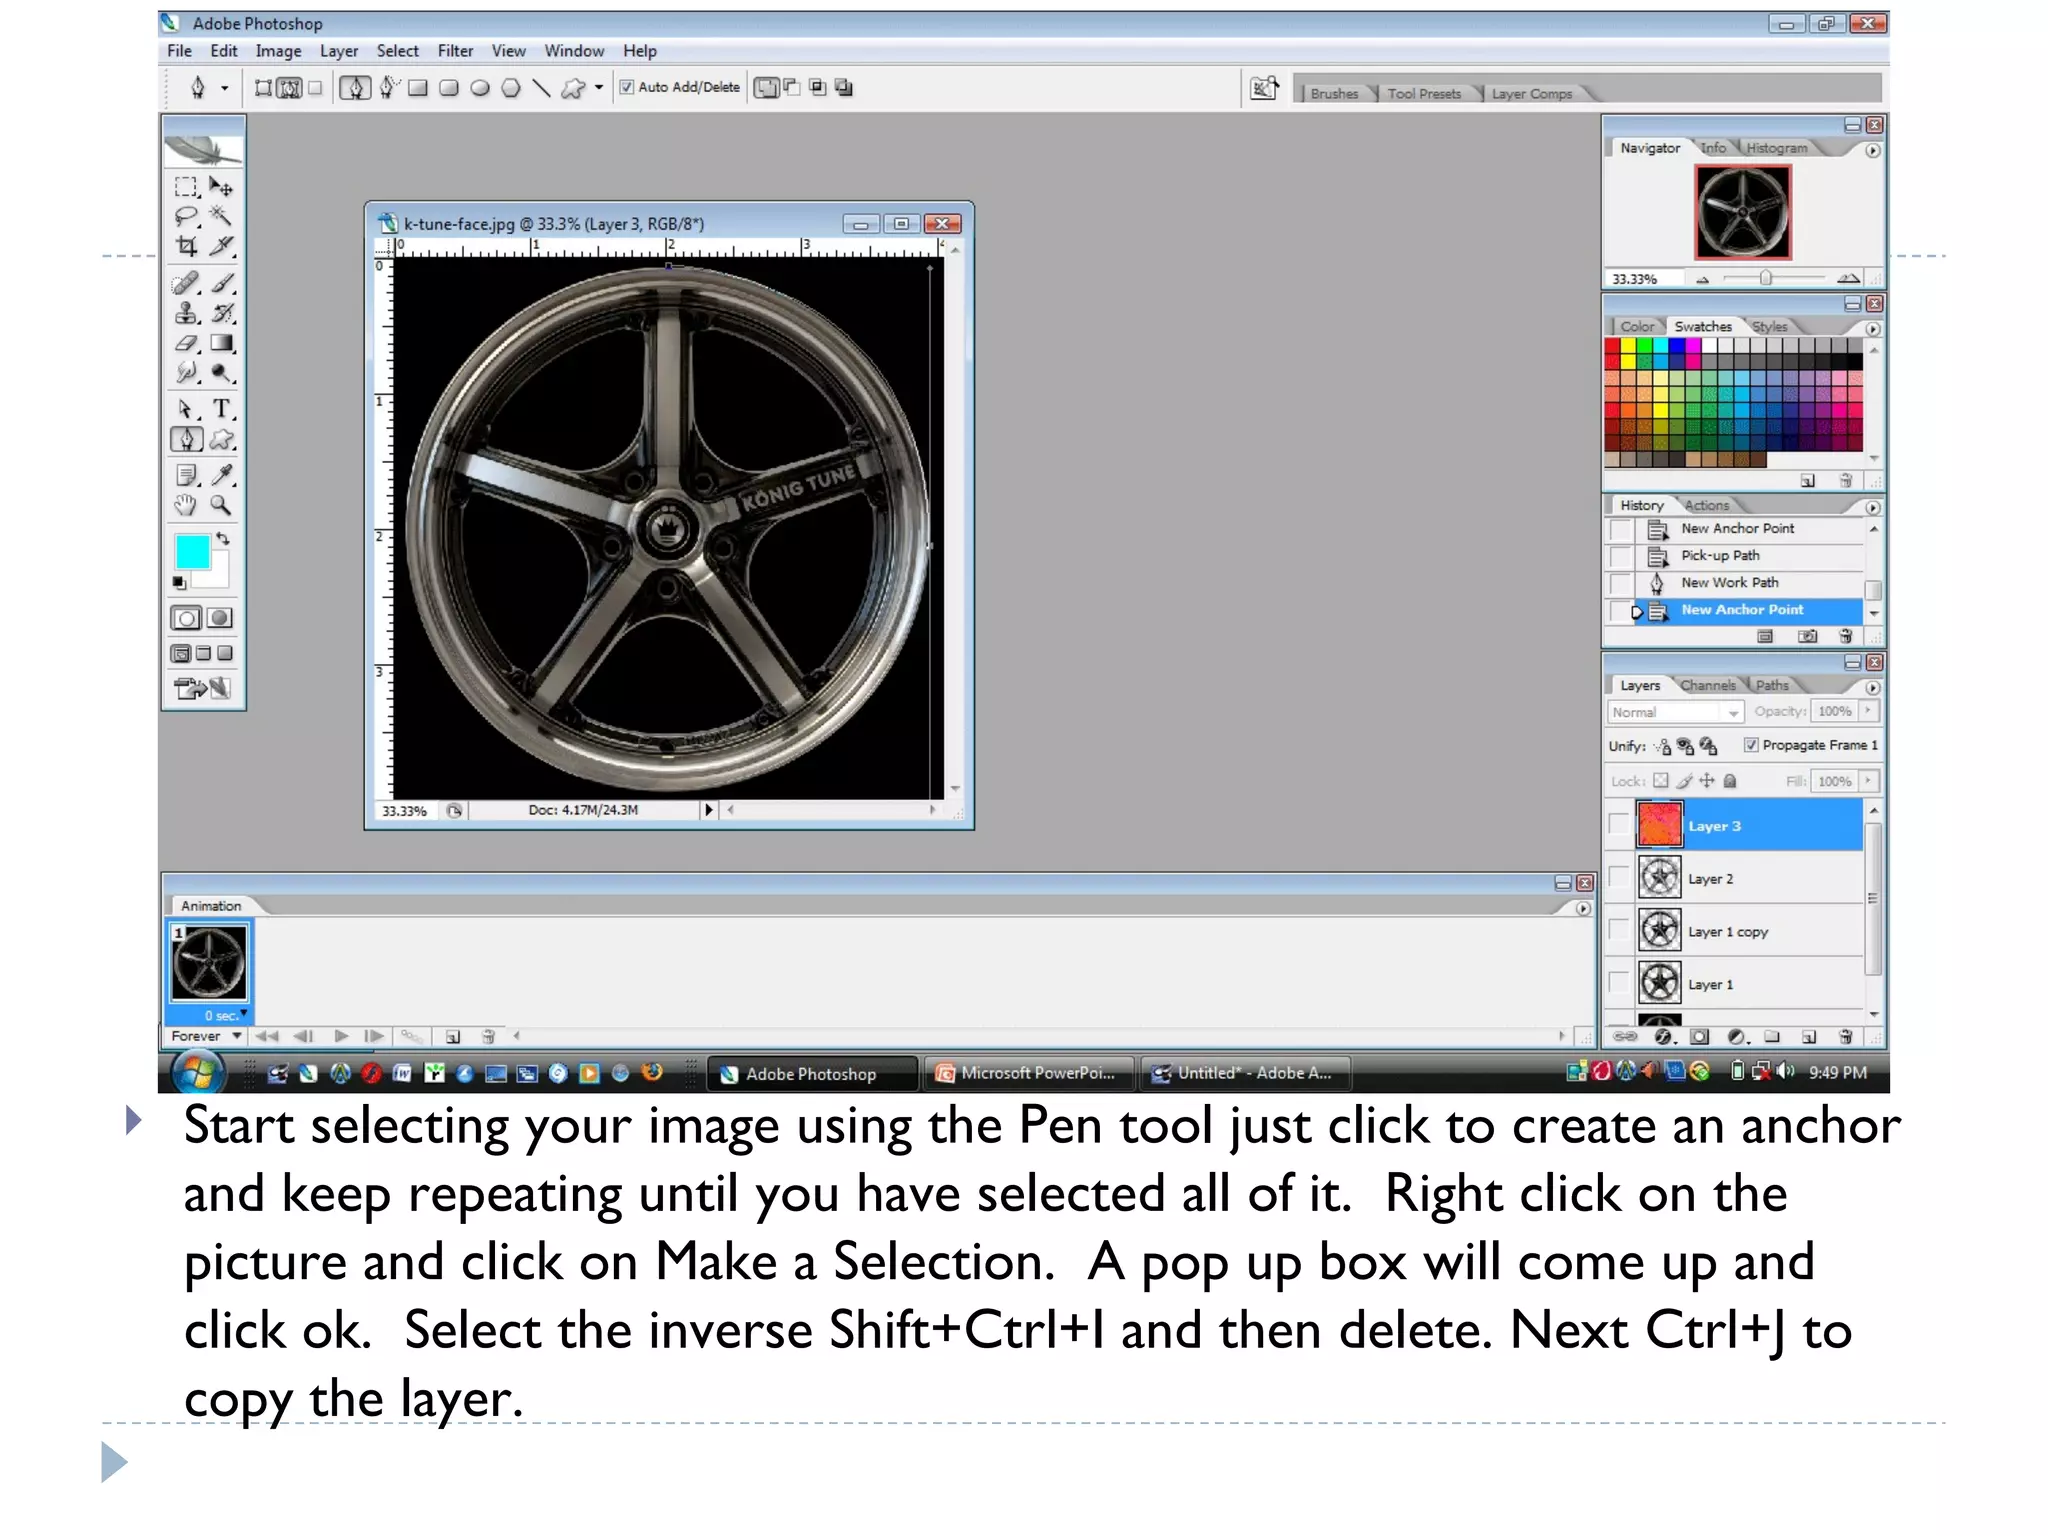Open the Fill slider arrow

click(1868, 781)
